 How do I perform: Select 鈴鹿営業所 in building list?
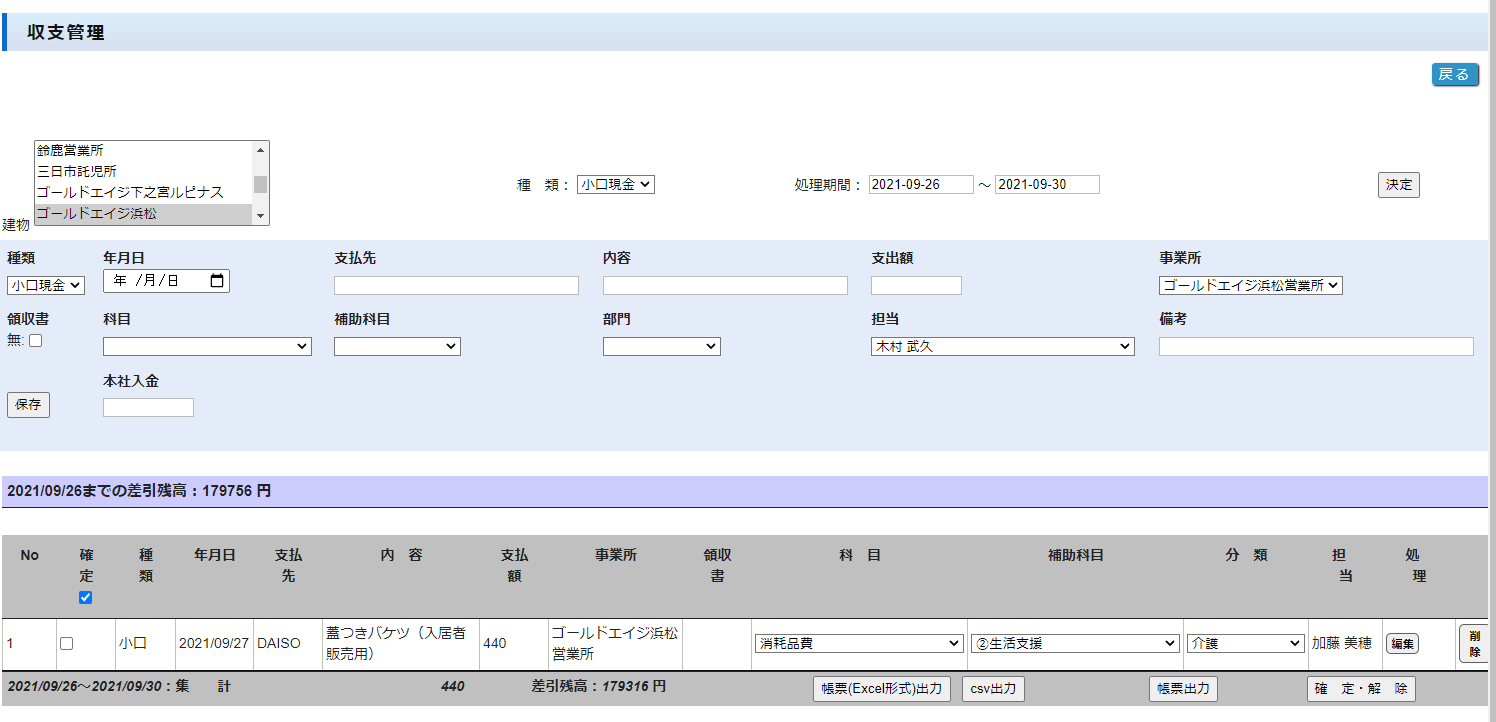144,150
